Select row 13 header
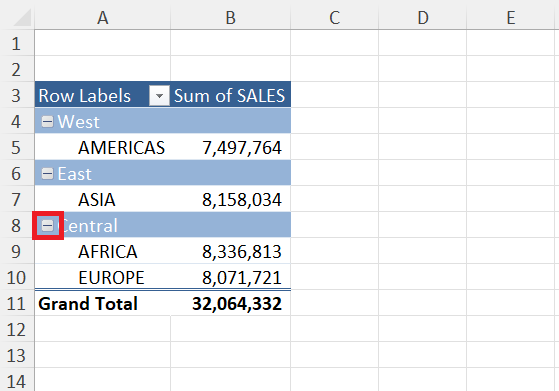Viewport: 559px width, 391px height. (x=16, y=356)
